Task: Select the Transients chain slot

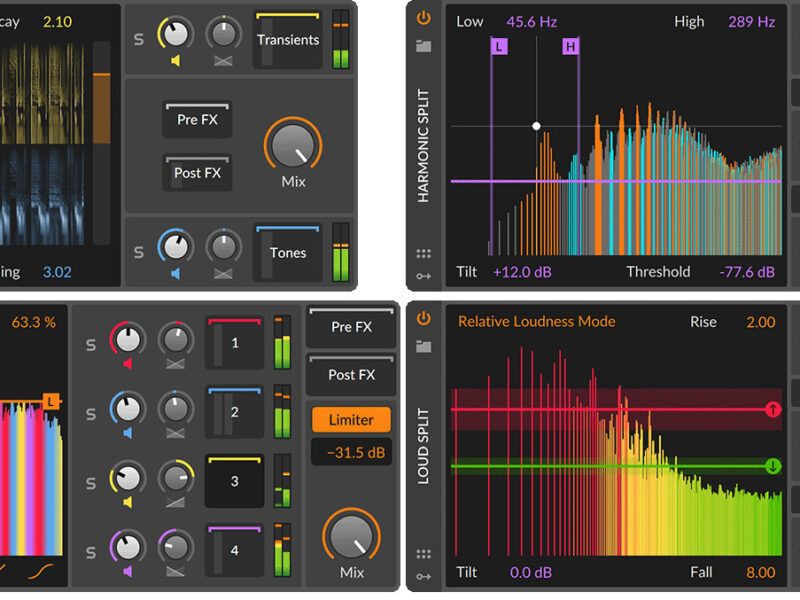Action: 288,40
